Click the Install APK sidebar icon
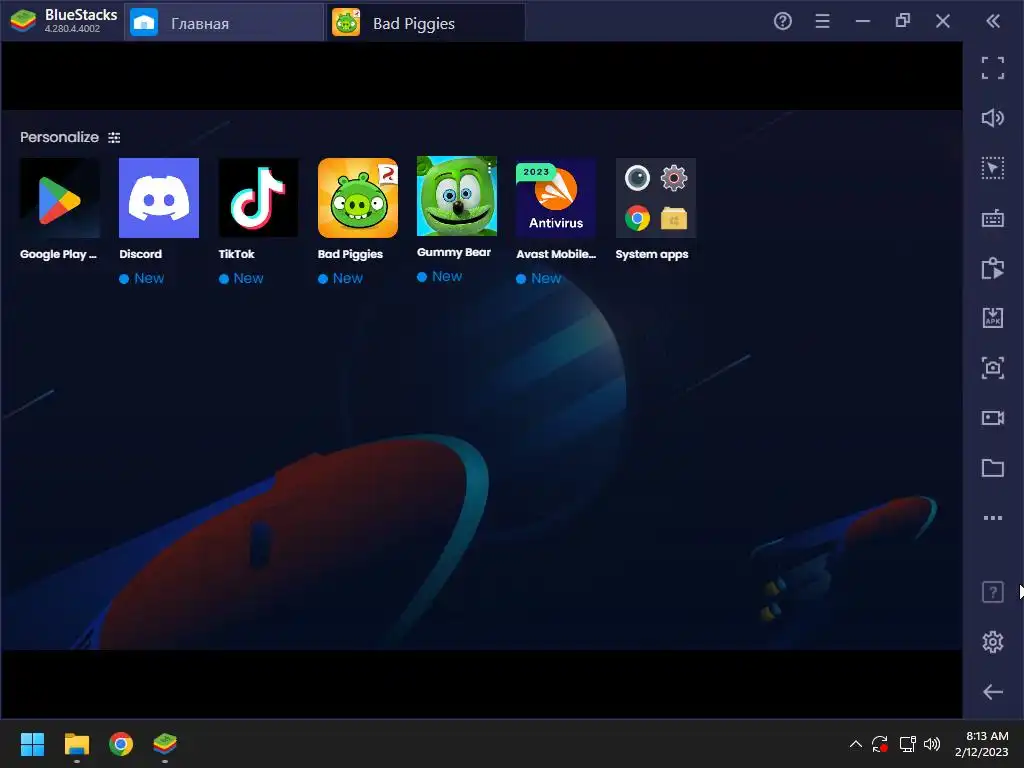Screen dimensions: 1024x768 tap(993, 318)
